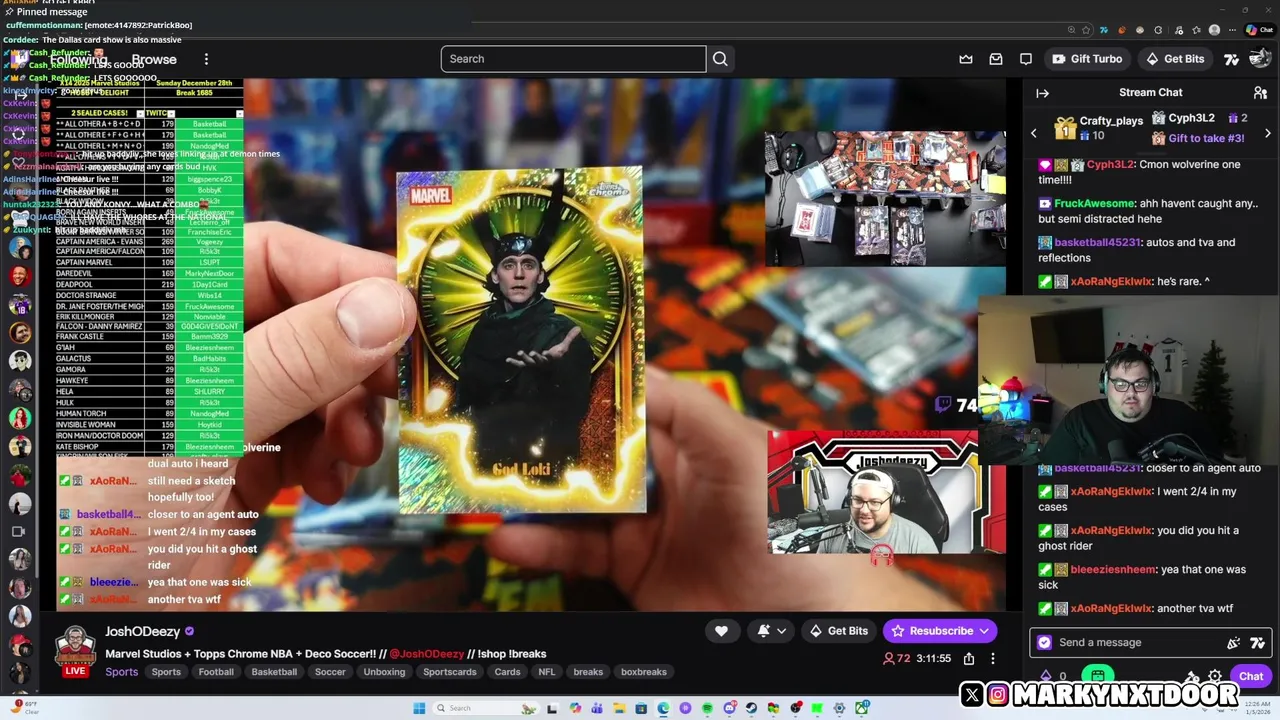Open the 7TV emote menu in chat input
1280x720 pixels.
point(1257,643)
